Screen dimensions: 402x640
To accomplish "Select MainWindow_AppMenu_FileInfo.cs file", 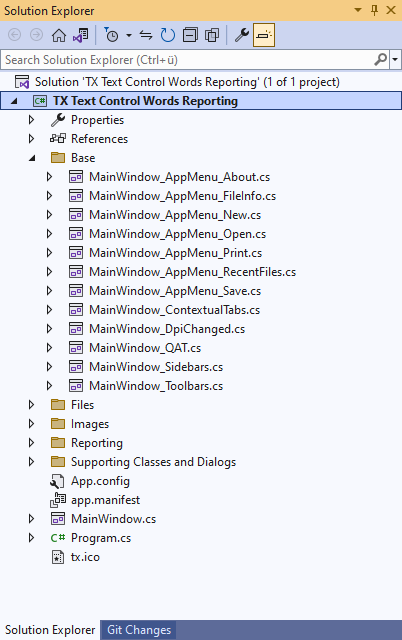I will pos(182,196).
